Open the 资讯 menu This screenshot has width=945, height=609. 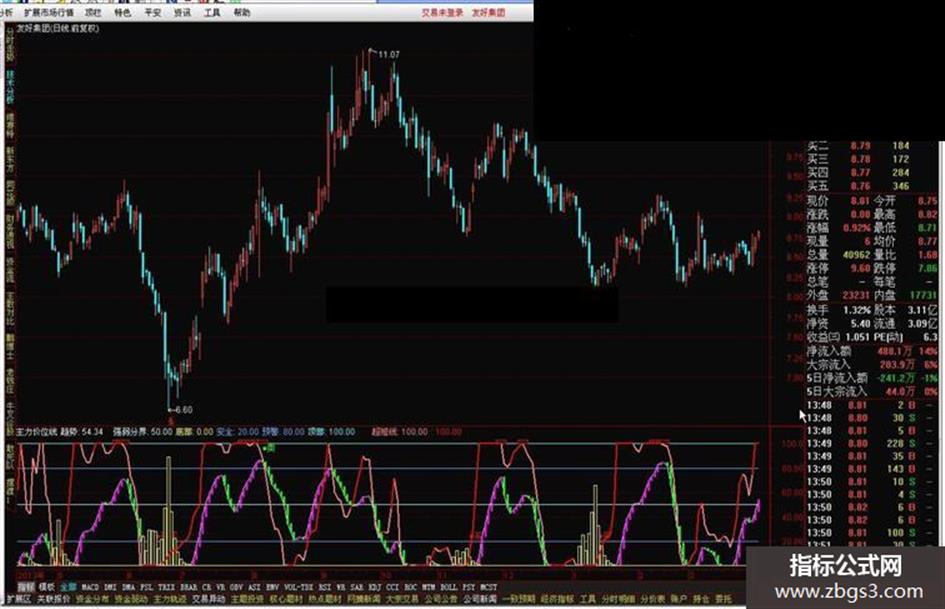[x=182, y=12]
